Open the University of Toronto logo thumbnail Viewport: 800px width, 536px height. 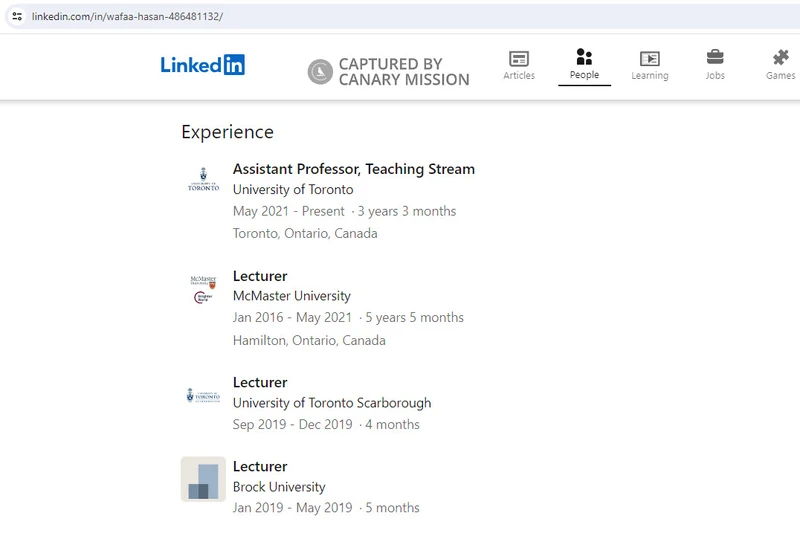tap(203, 179)
